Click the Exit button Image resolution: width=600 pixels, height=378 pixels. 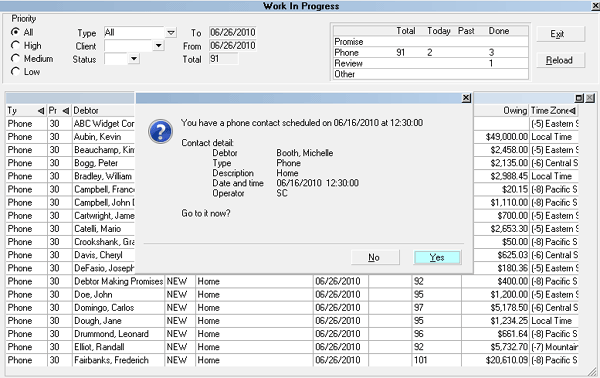(560, 34)
